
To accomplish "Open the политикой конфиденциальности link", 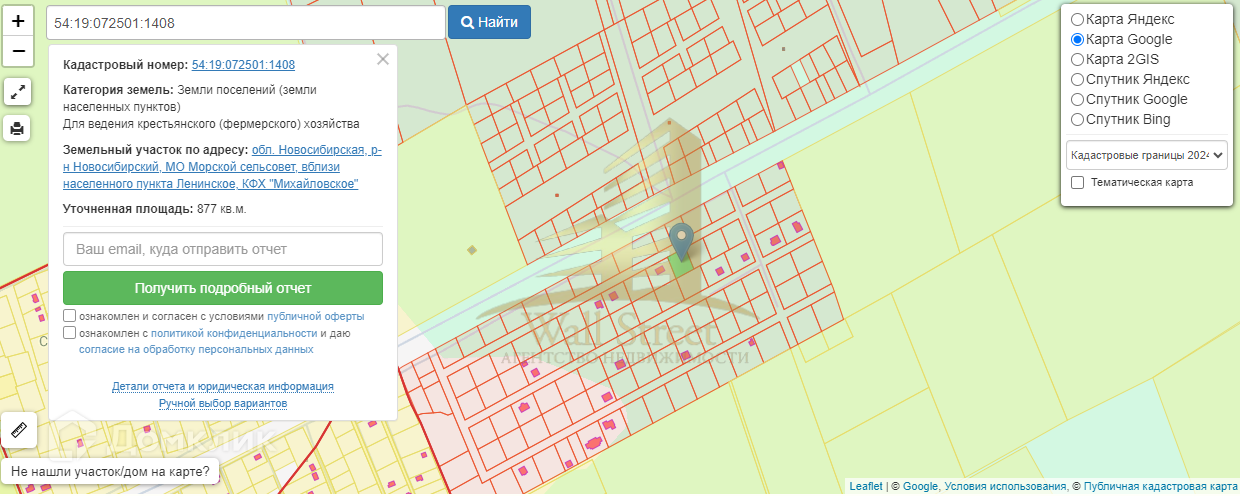I will [234, 333].
